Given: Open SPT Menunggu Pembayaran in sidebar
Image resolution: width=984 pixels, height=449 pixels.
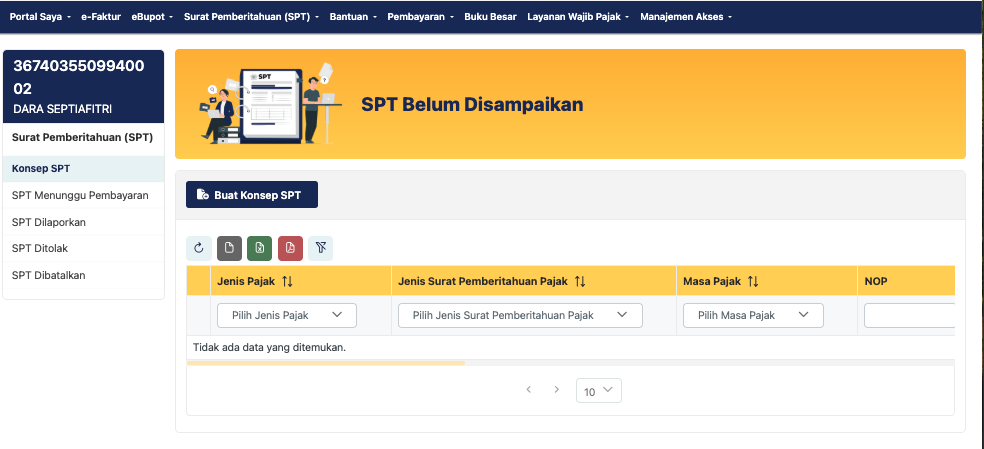Looking at the screenshot, I should click(x=80, y=195).
